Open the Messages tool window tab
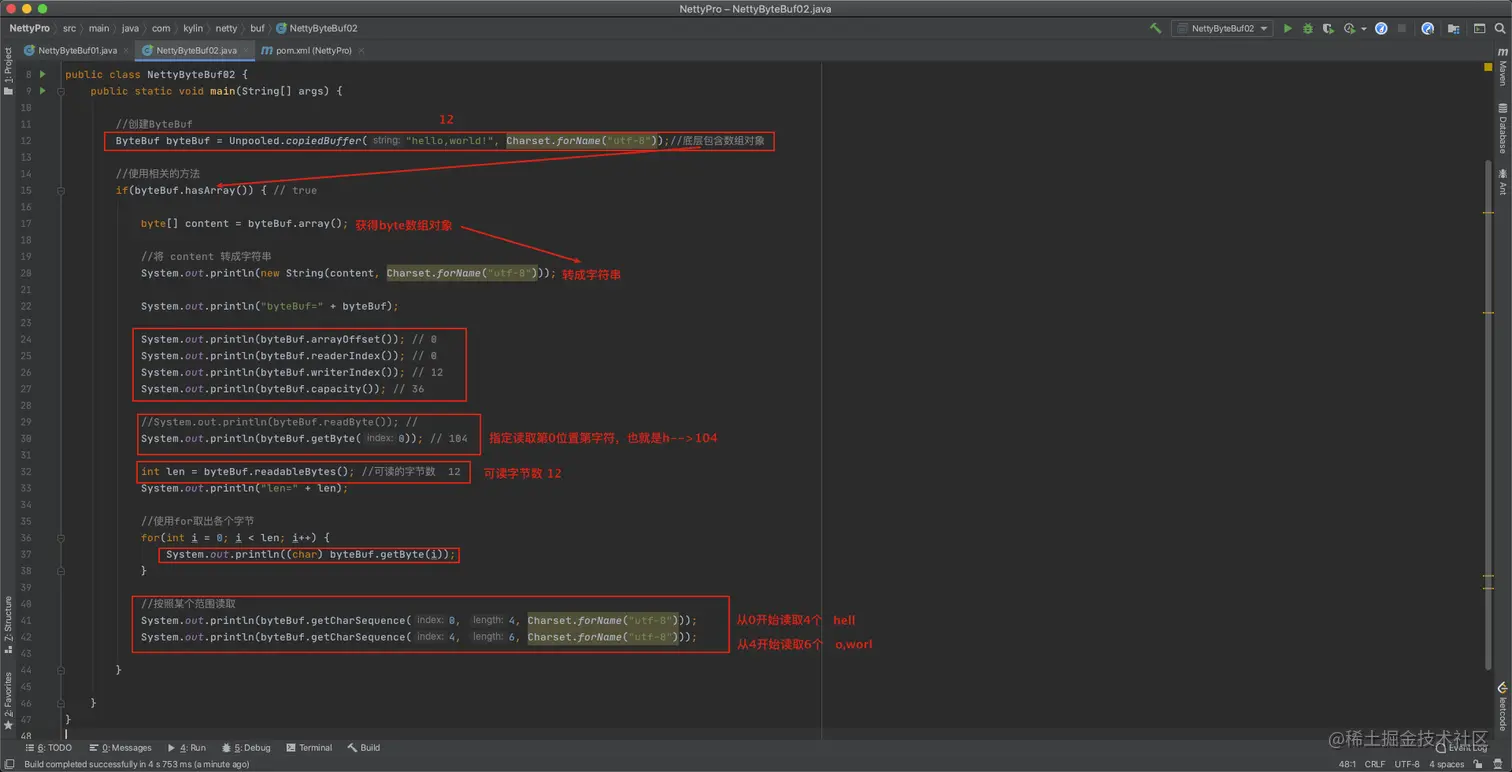The width and height of the screenshot is (1512, 772). click(120, 748)
